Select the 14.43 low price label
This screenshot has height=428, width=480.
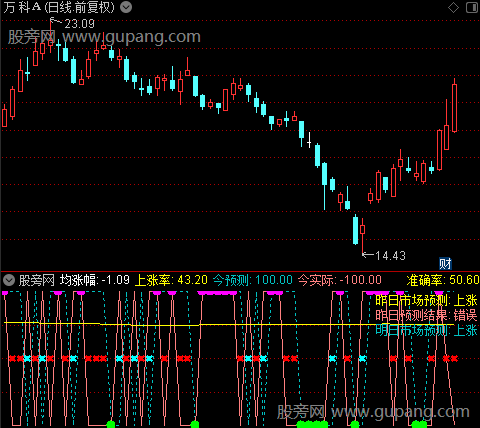[390, 256]
